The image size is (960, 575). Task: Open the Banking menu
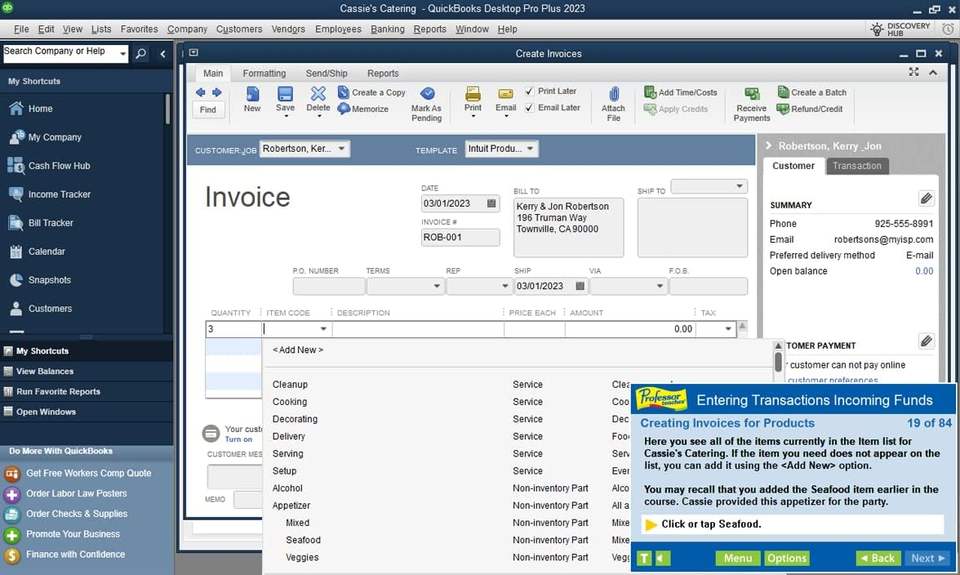point(387,29)
